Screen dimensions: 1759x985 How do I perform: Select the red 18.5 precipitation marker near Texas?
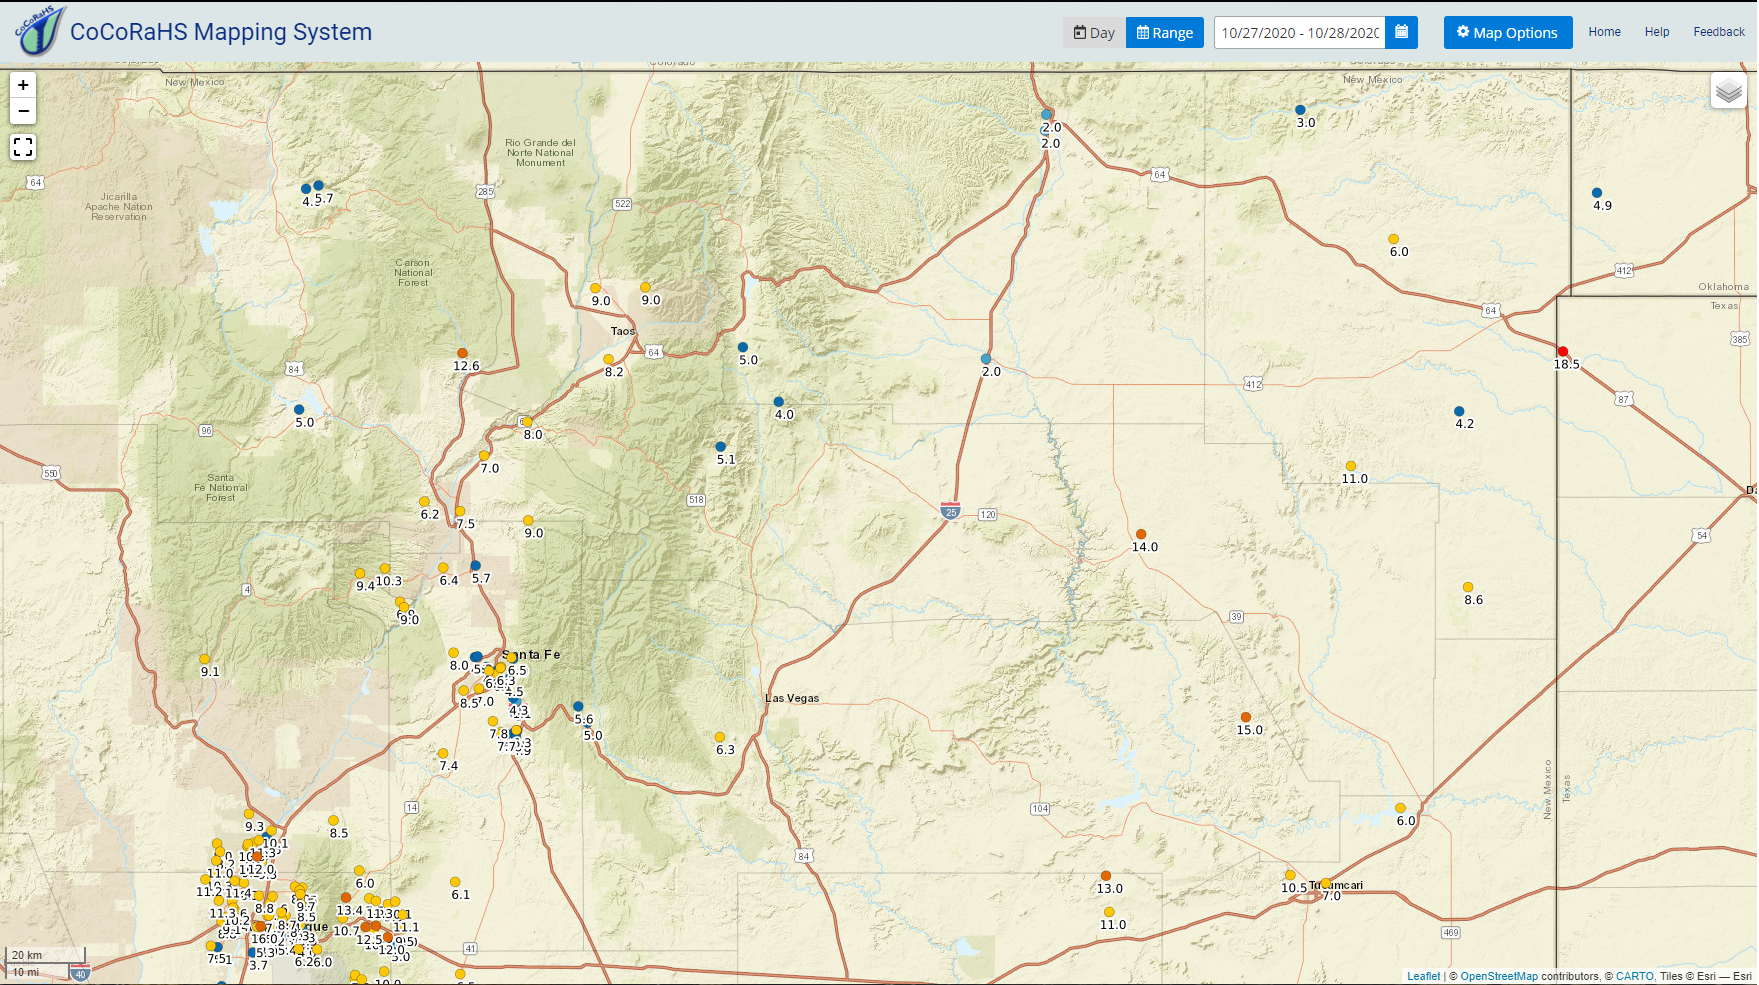pyautogui.click(x=1562, y=351)
